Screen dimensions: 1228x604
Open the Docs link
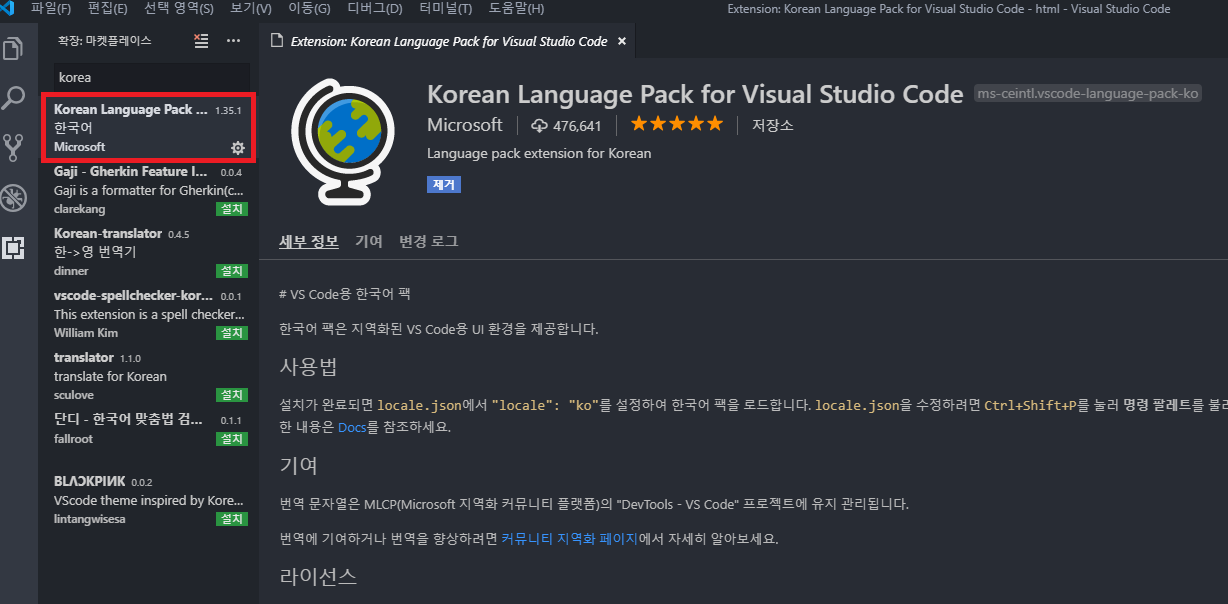(x=352, y=427)
